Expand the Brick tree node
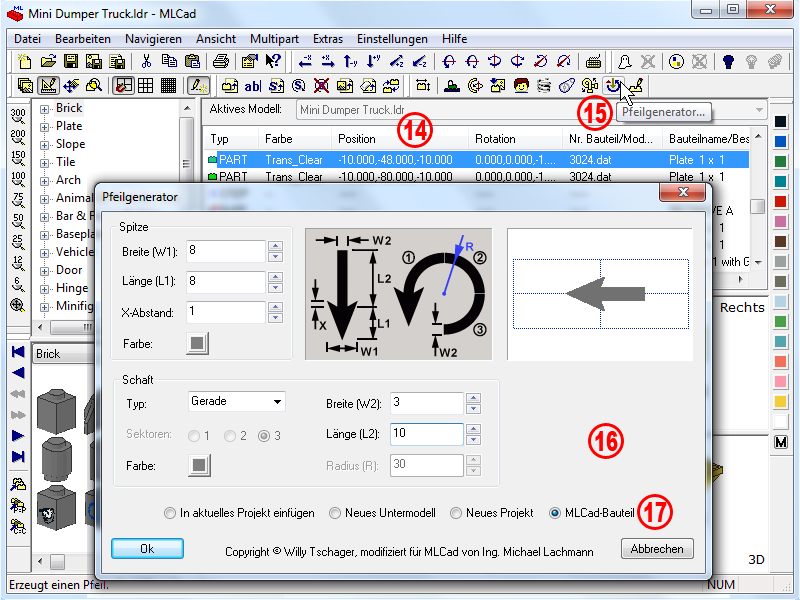Image resolution: width=800 pixels, height=600 pixels. coord(44,109)
